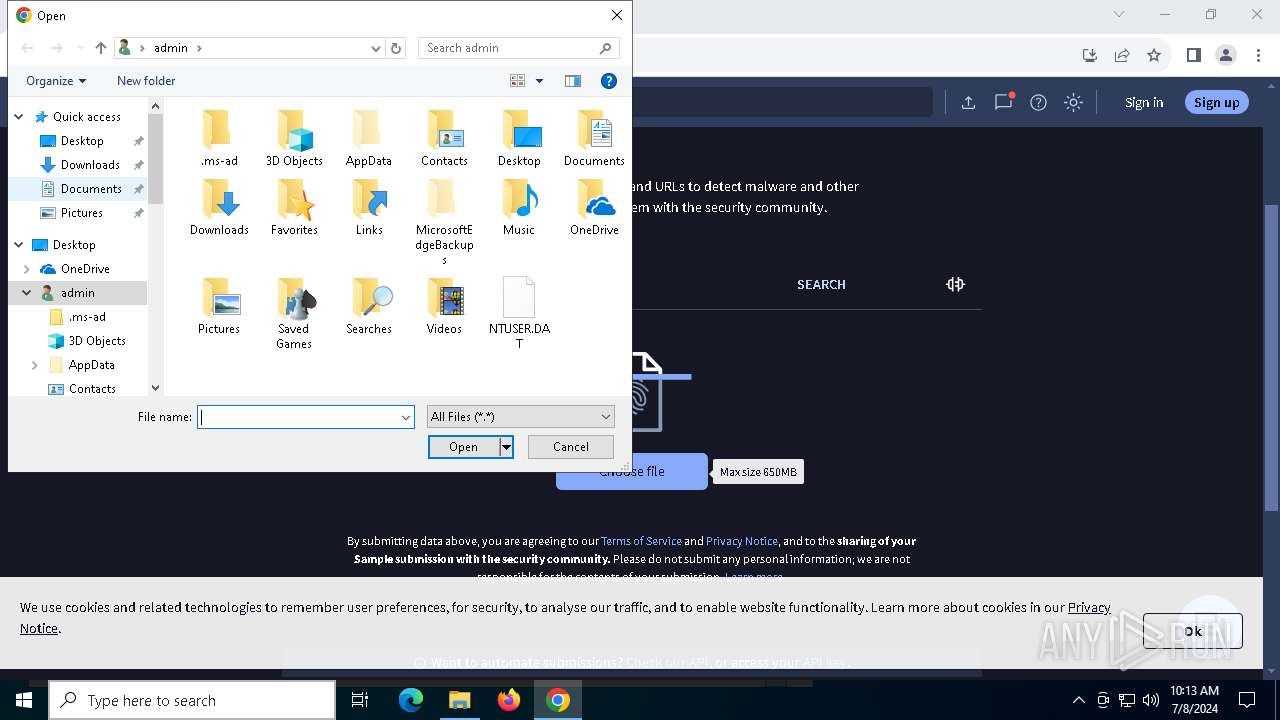Select the OneDrive folder in file list
Image resolution: width=1280 pixels, height=720 pixels.
click(594, 208)
